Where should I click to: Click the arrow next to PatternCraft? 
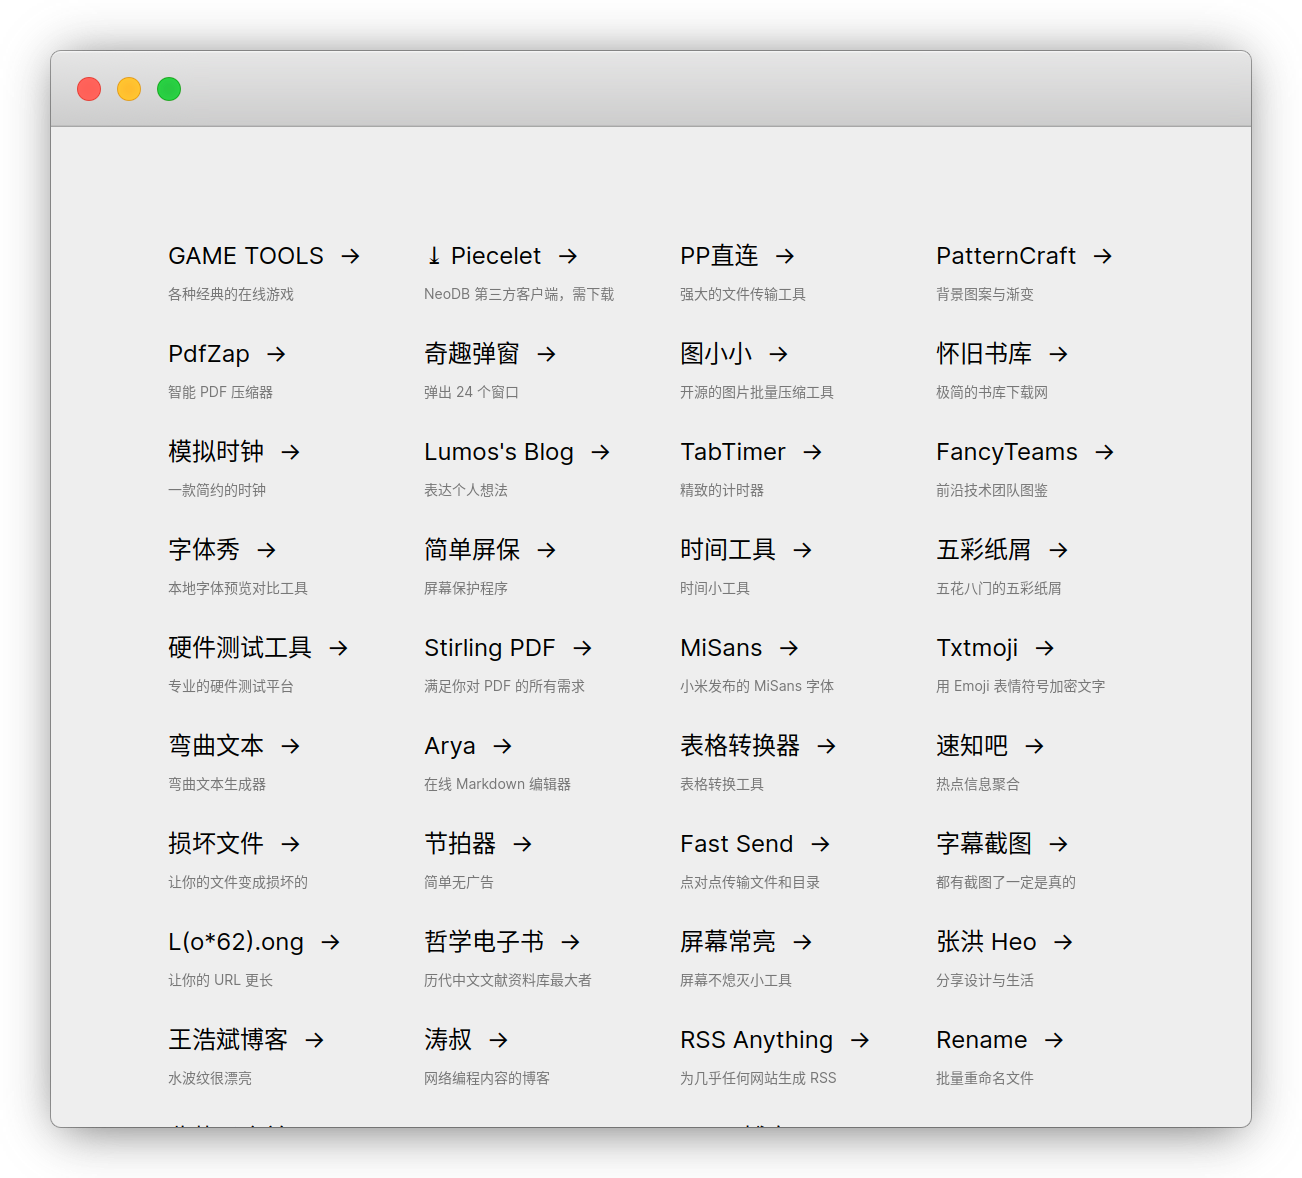click(x=1102, y=256)
